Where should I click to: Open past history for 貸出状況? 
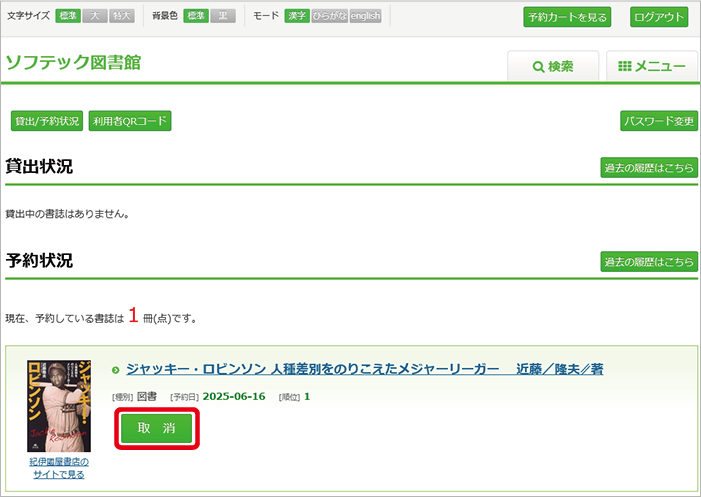click(x=648, y=168)
